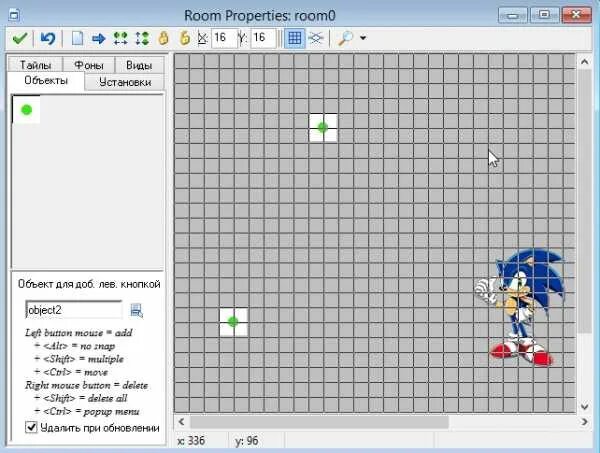The width and height of the screenshot is (600, 453).
Task: Select the Sonic sprite instance in room
Action: 520,308
